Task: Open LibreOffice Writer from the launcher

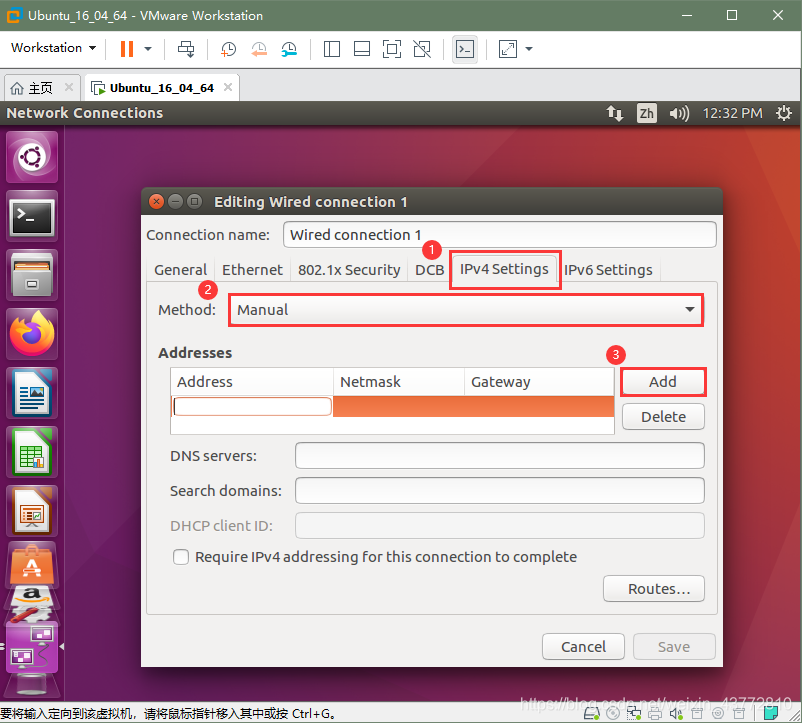Action: pos(32,393)
